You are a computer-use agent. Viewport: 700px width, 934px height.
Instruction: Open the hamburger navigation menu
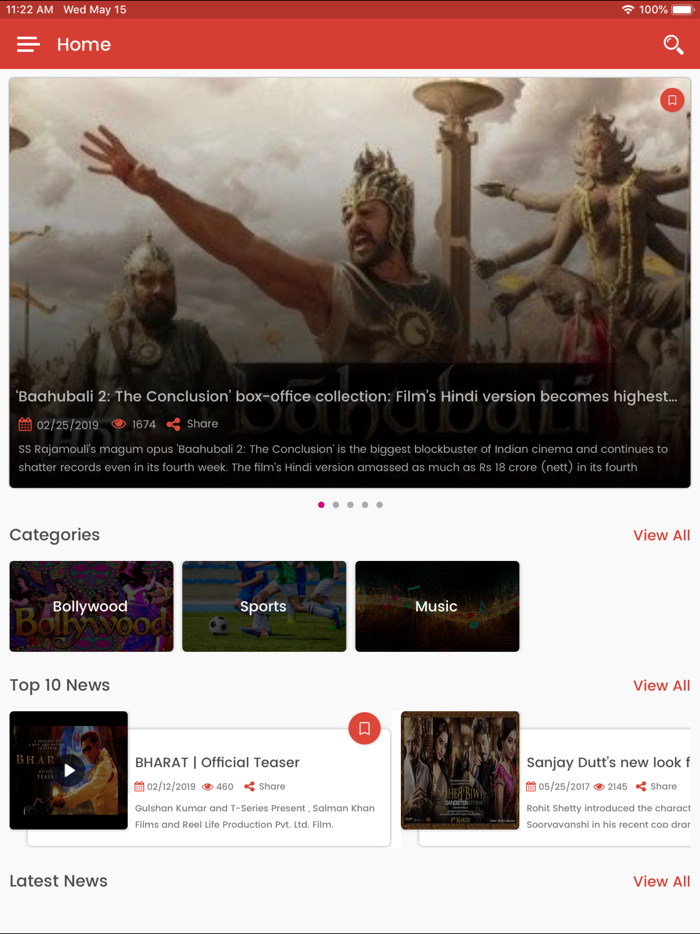28,44
